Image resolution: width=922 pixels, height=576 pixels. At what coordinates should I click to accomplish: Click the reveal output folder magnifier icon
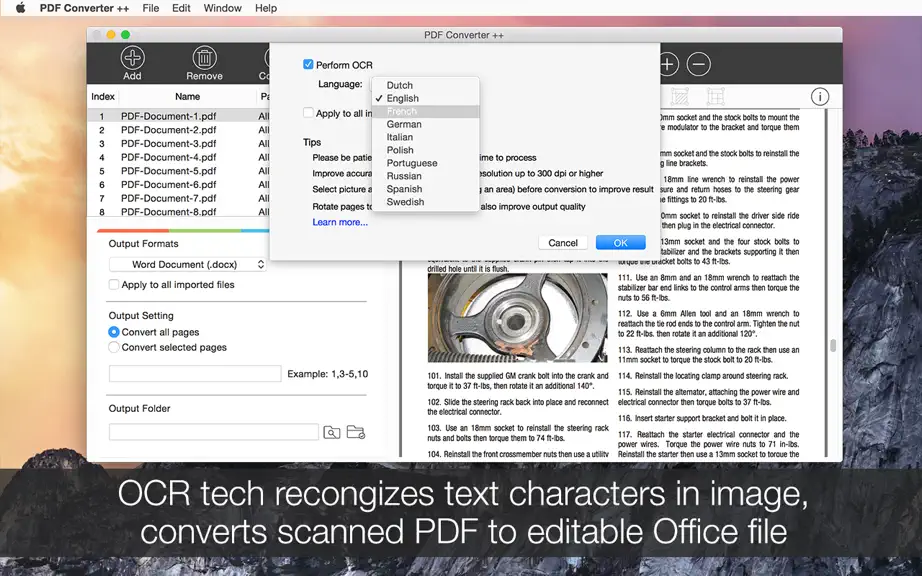[332, 433]
